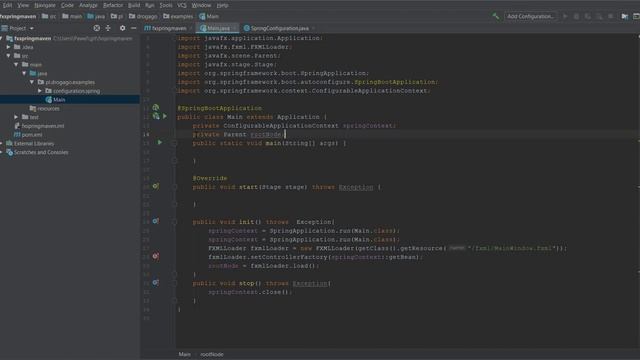Collapse the main folder in tree

click(x=16, y=64)
